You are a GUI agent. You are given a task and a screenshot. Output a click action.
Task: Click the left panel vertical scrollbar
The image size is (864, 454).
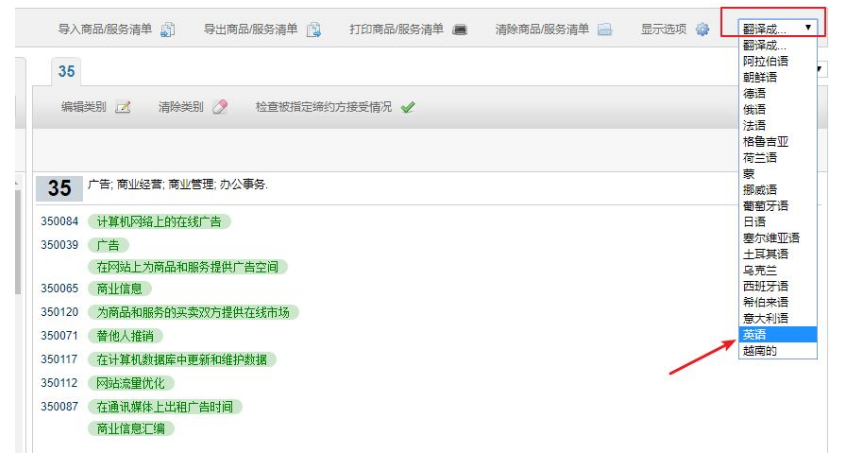pyautogui.click(x=18, y=242)
